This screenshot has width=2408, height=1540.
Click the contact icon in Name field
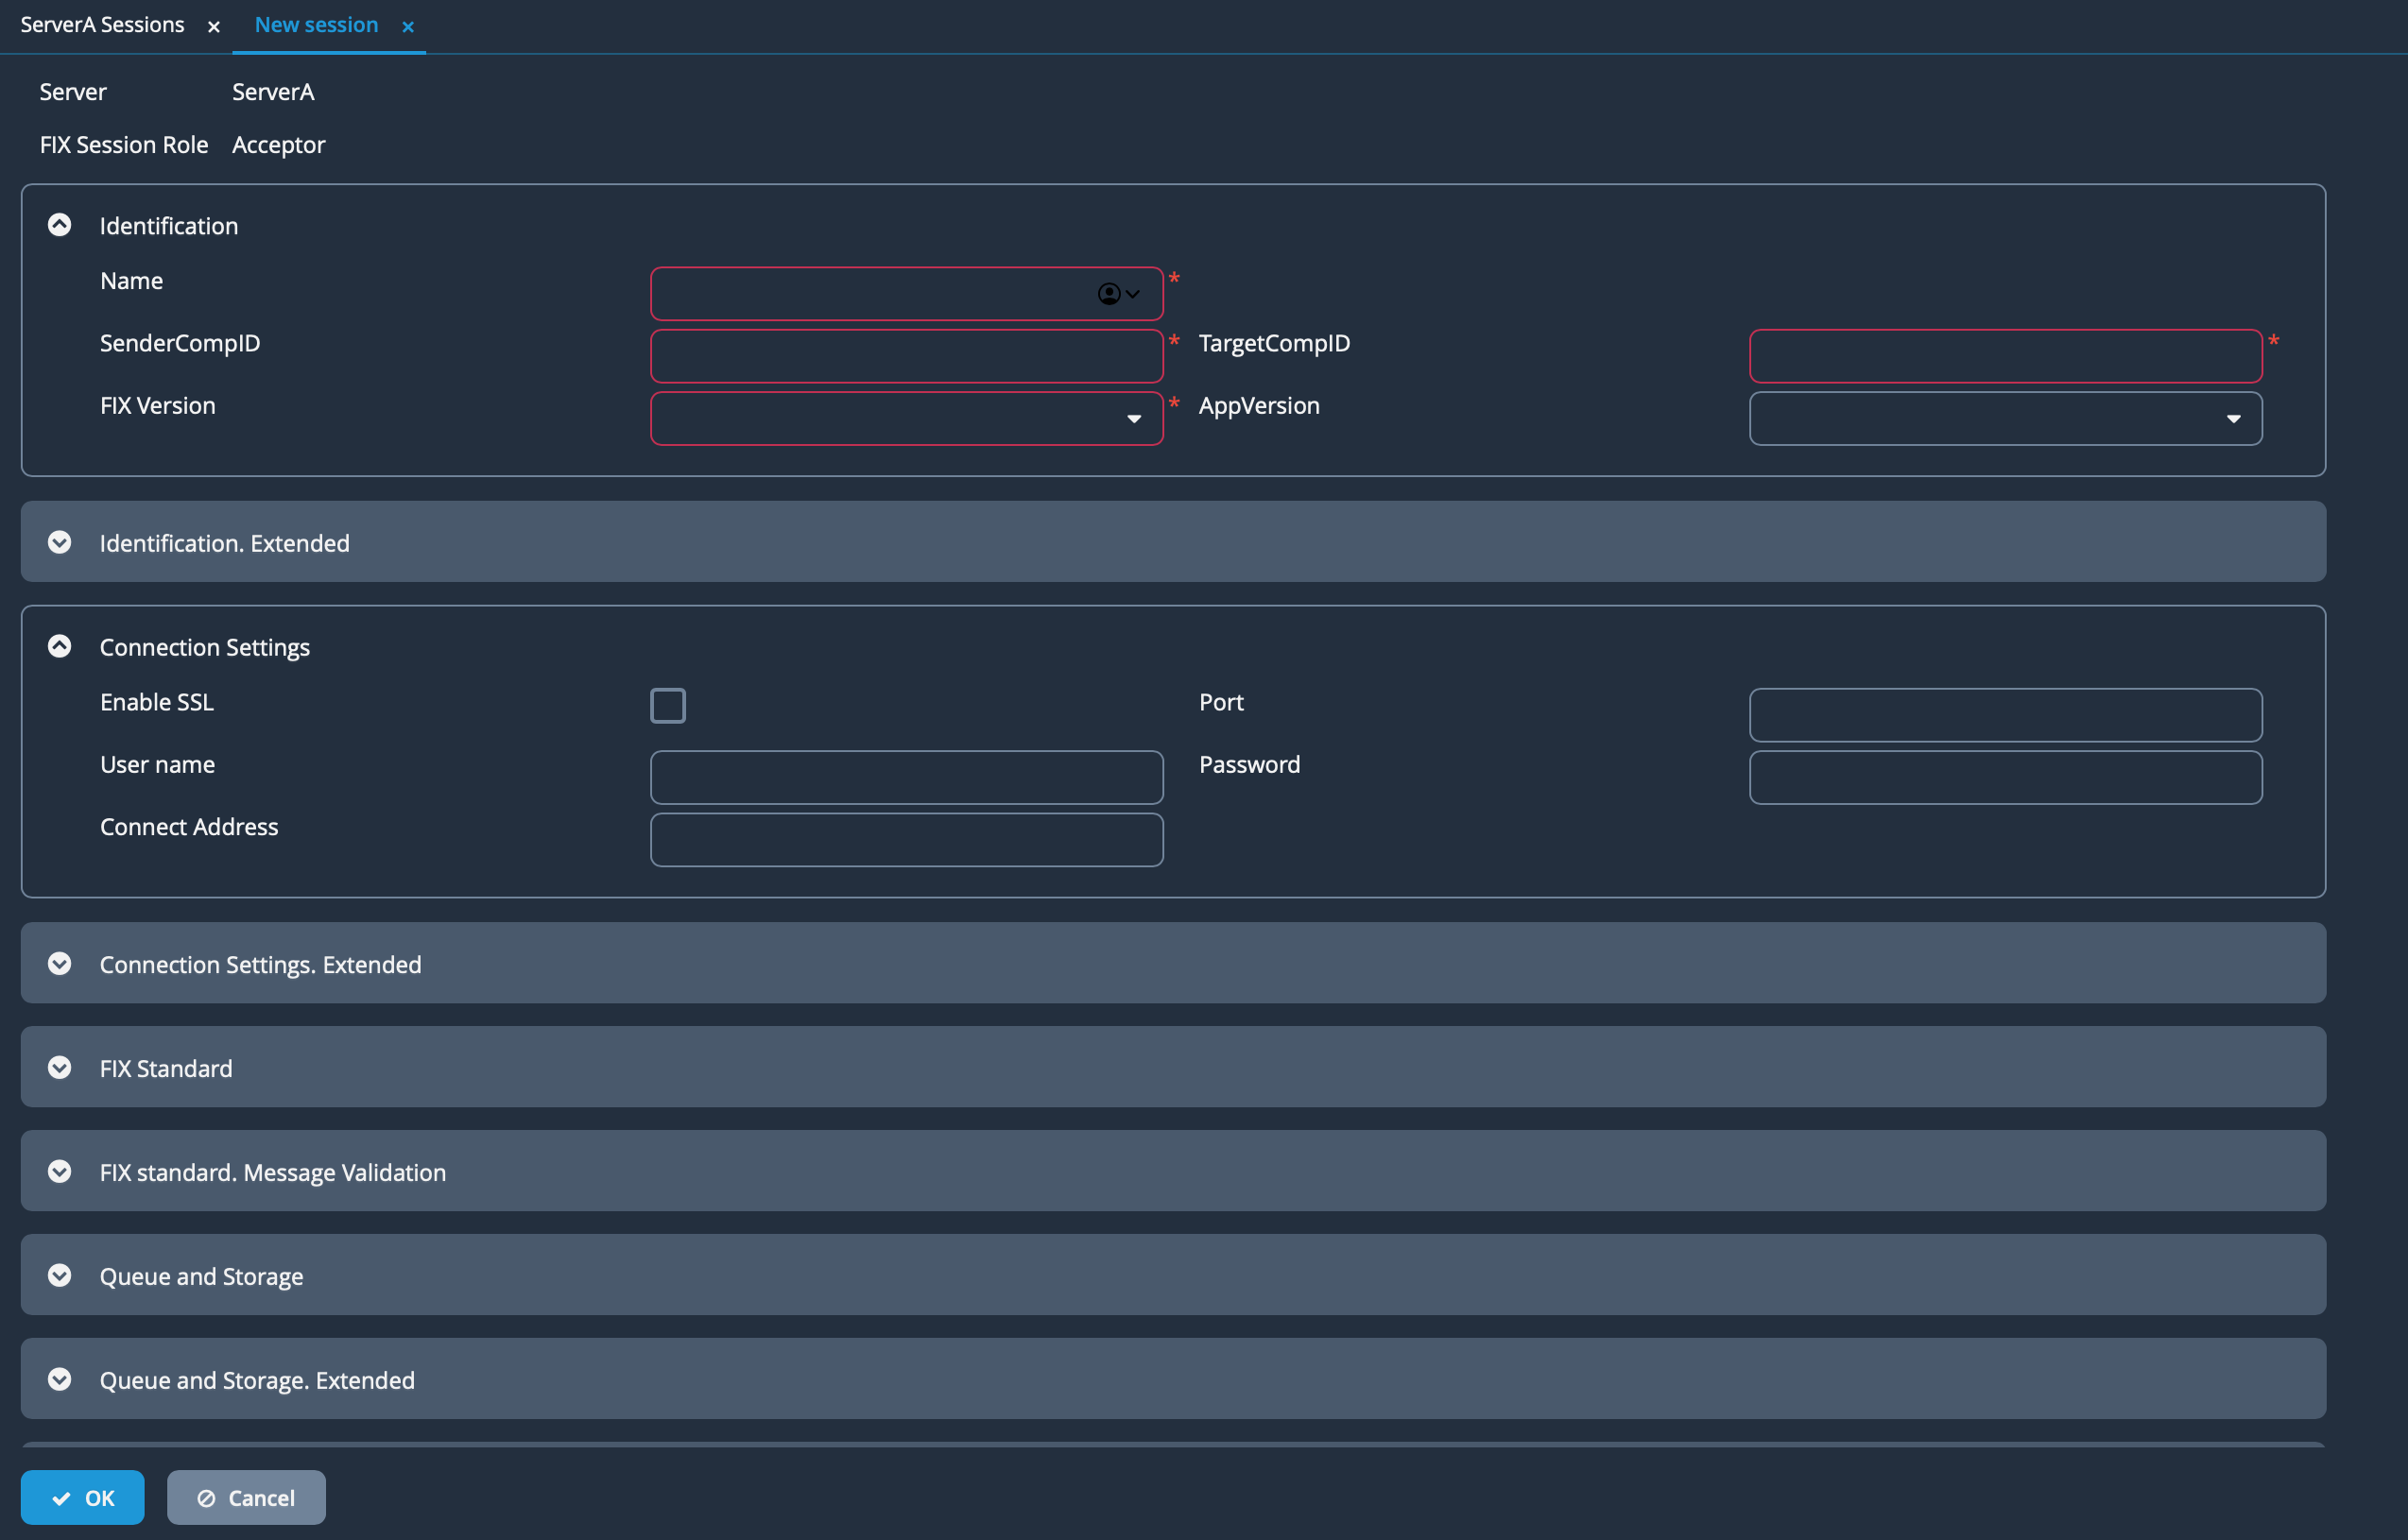(x=1109, y=294)
